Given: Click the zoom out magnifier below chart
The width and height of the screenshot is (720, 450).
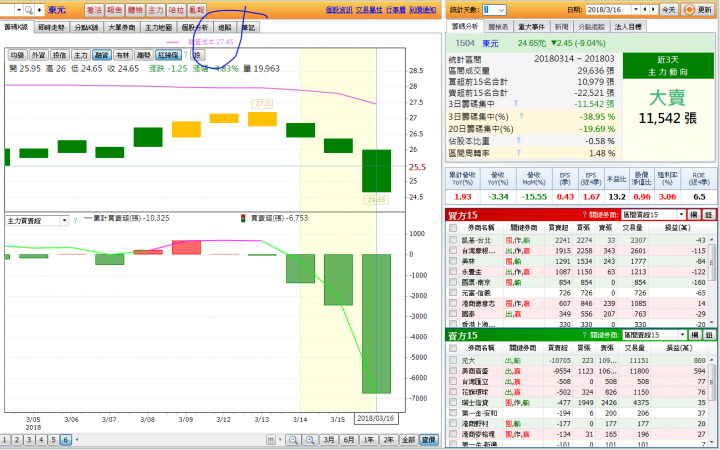Looking at the screenshot, I should click(x=293, y=440).
